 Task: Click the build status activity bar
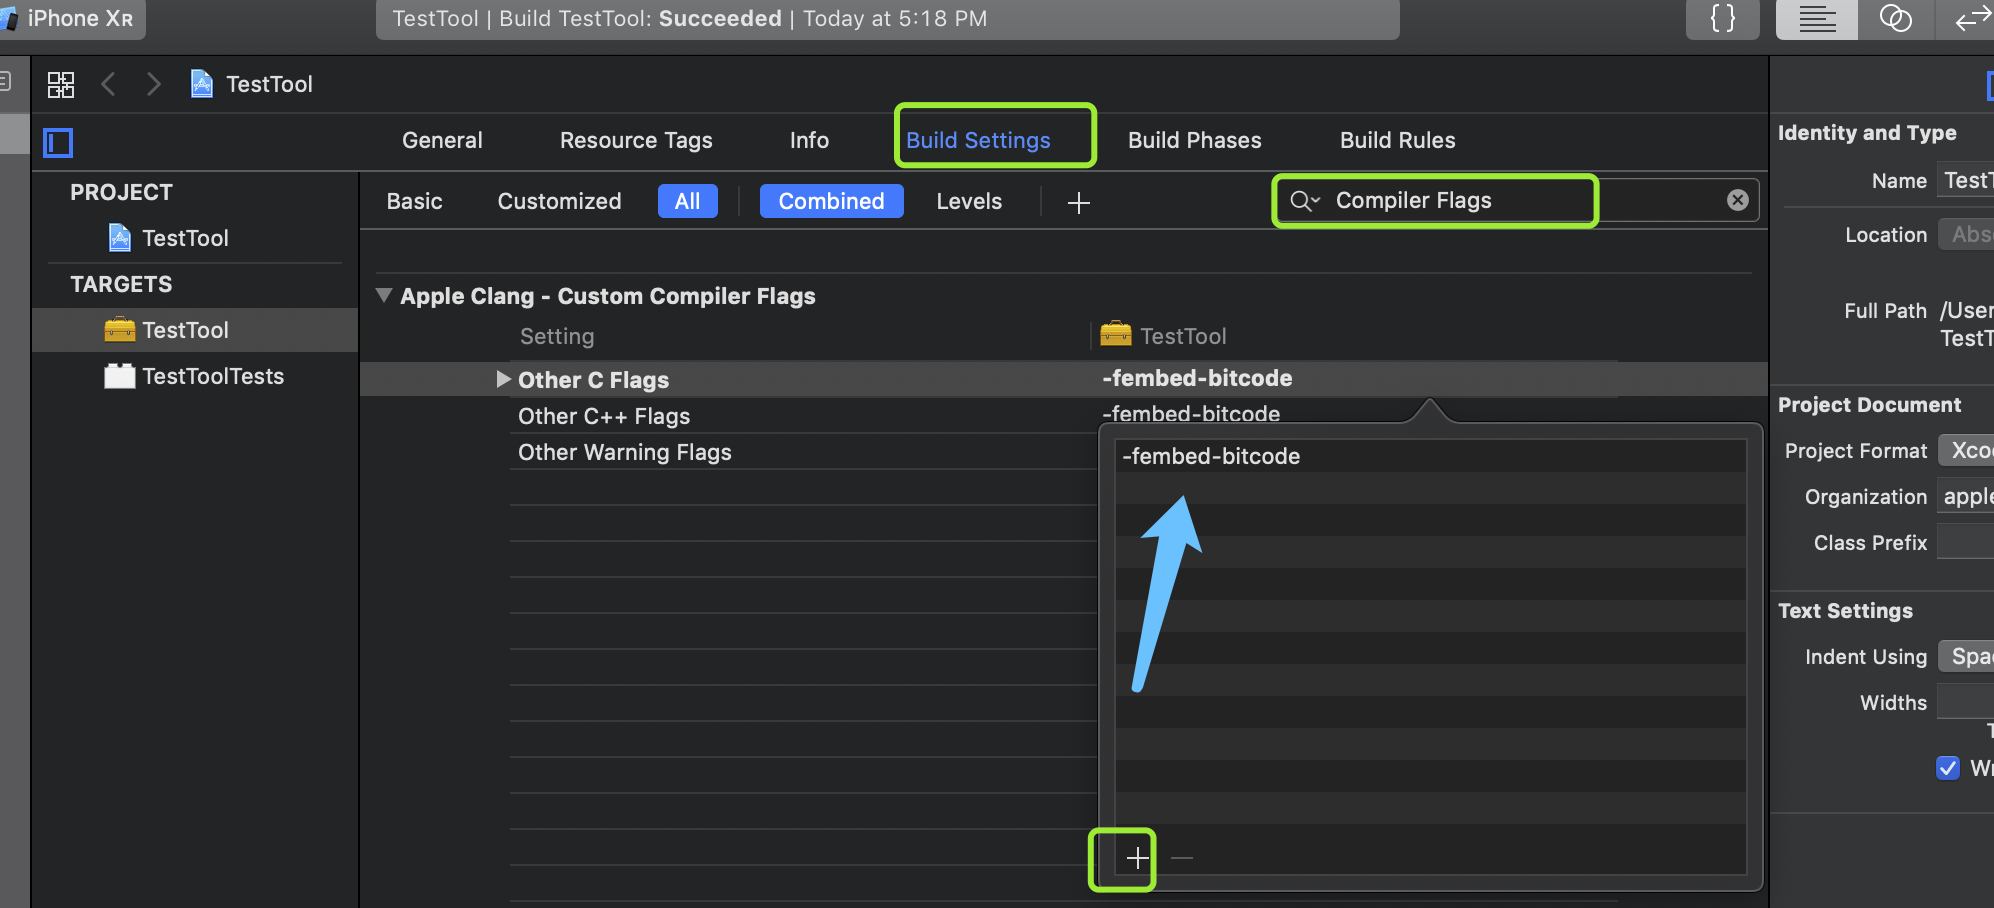tap(887, 19)
